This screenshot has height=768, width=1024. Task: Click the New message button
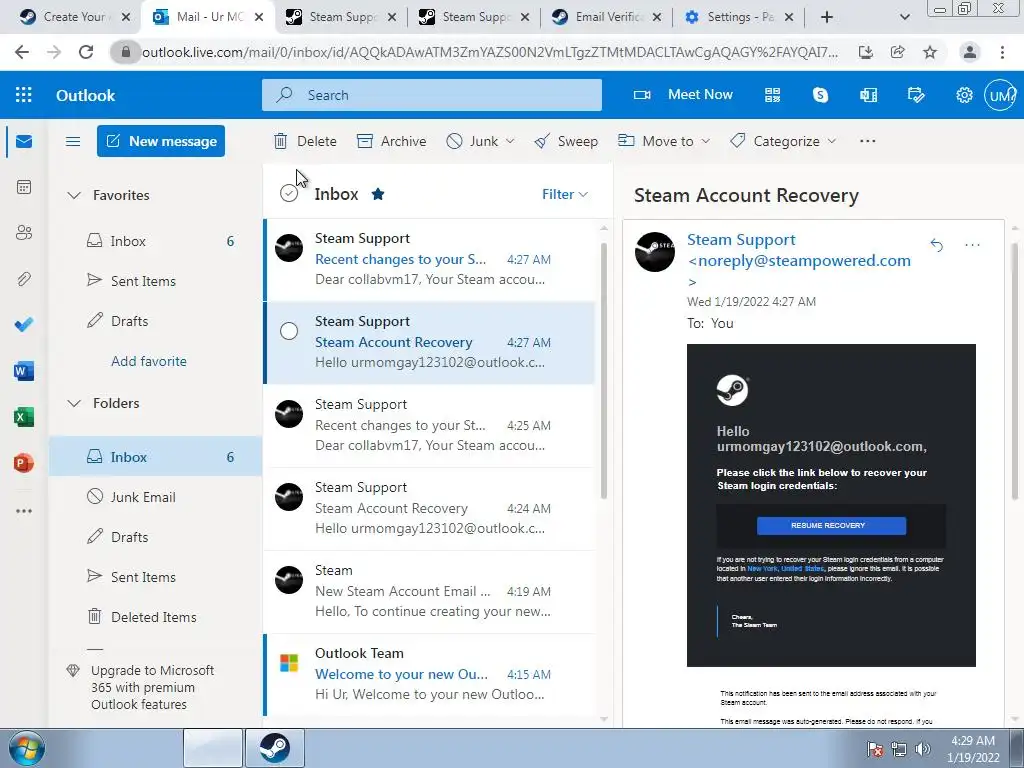[x=161, y=141]
